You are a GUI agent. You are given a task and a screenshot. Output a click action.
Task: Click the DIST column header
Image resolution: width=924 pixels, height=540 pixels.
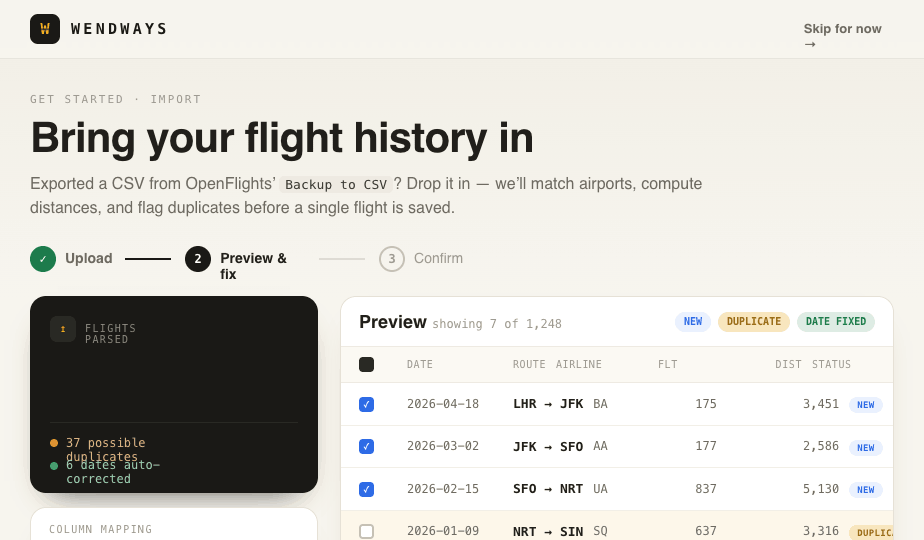point(788,364)
